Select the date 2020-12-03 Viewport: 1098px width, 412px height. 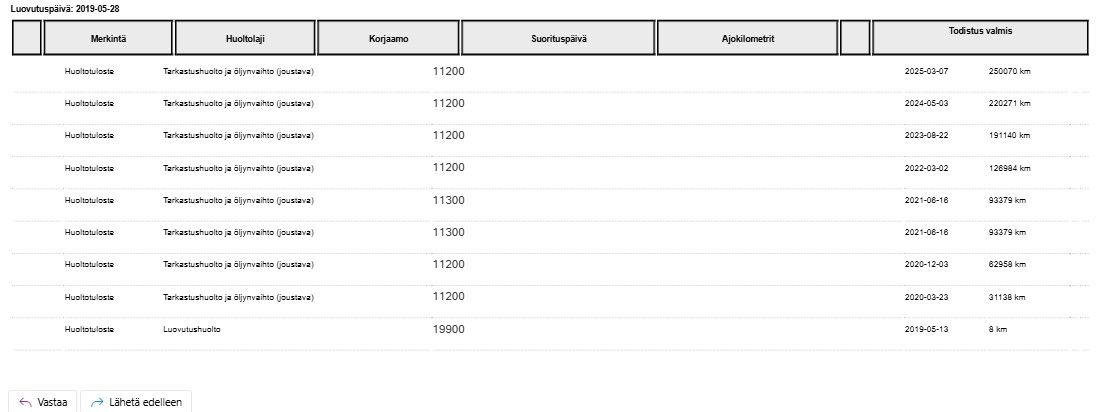pos(925,265)
